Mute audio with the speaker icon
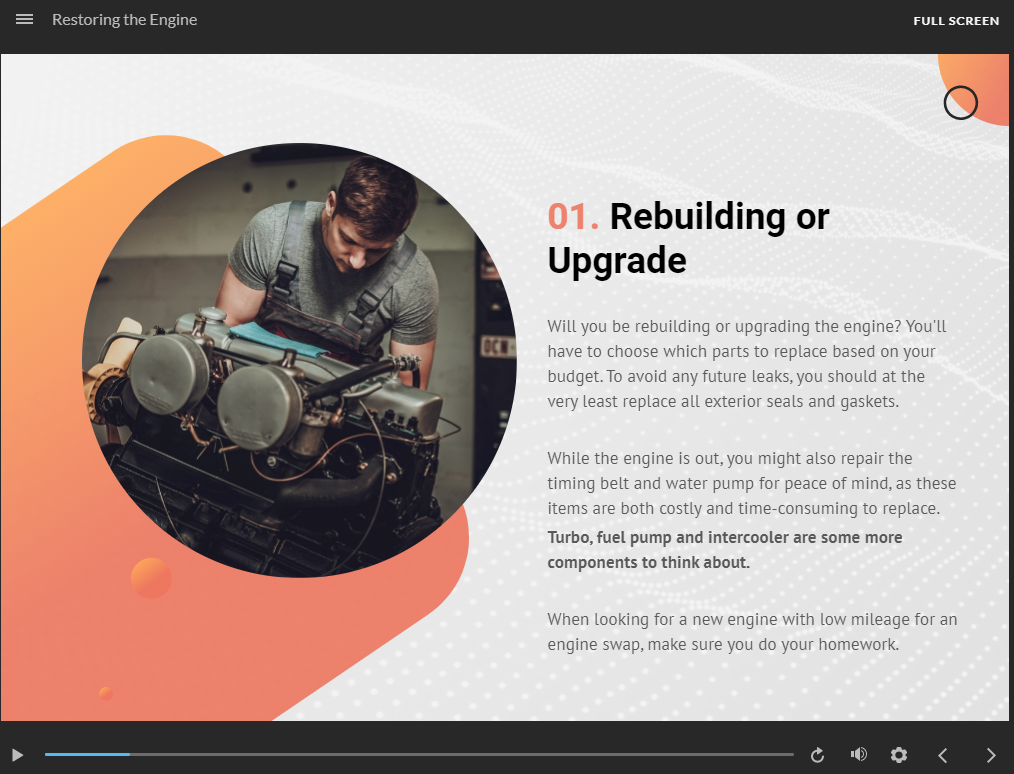1014x774 pixels. (x=858, y=754)
